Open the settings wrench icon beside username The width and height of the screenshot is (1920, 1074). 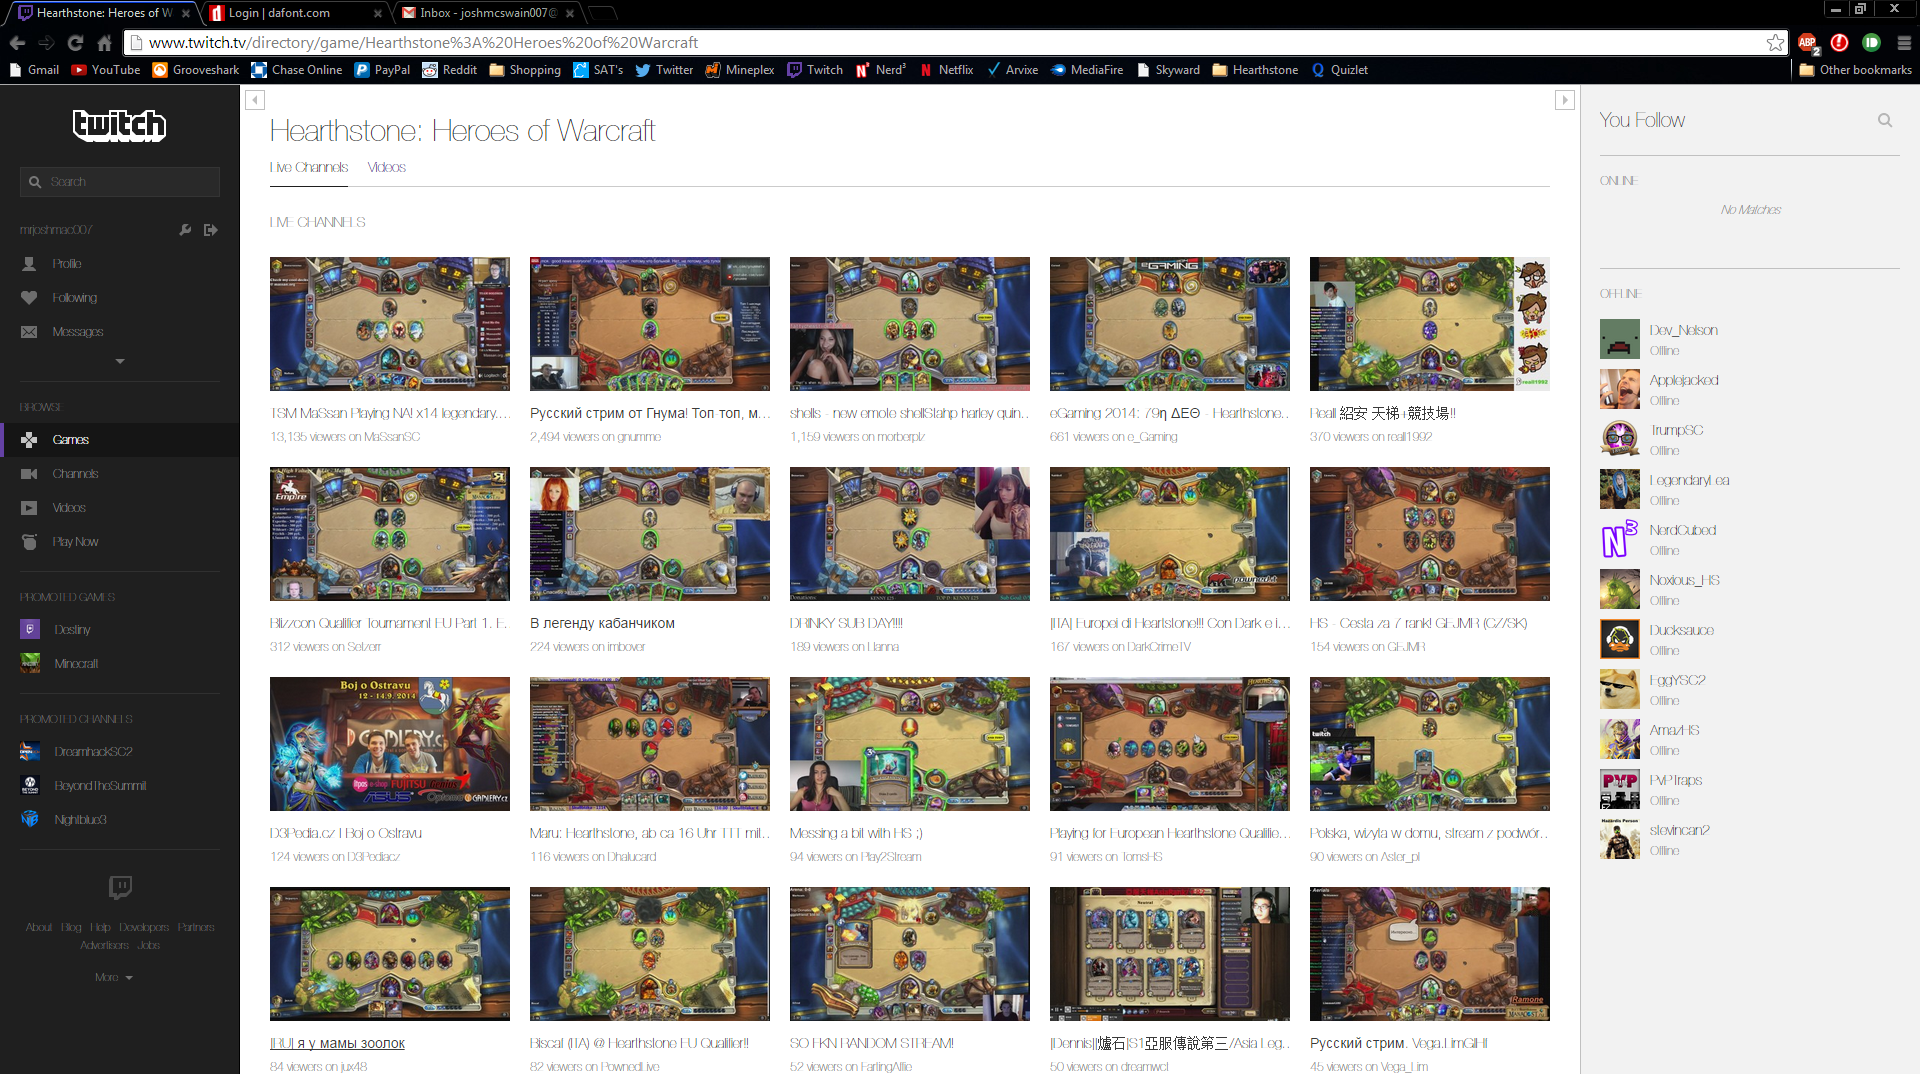click(x=185, y=230)
